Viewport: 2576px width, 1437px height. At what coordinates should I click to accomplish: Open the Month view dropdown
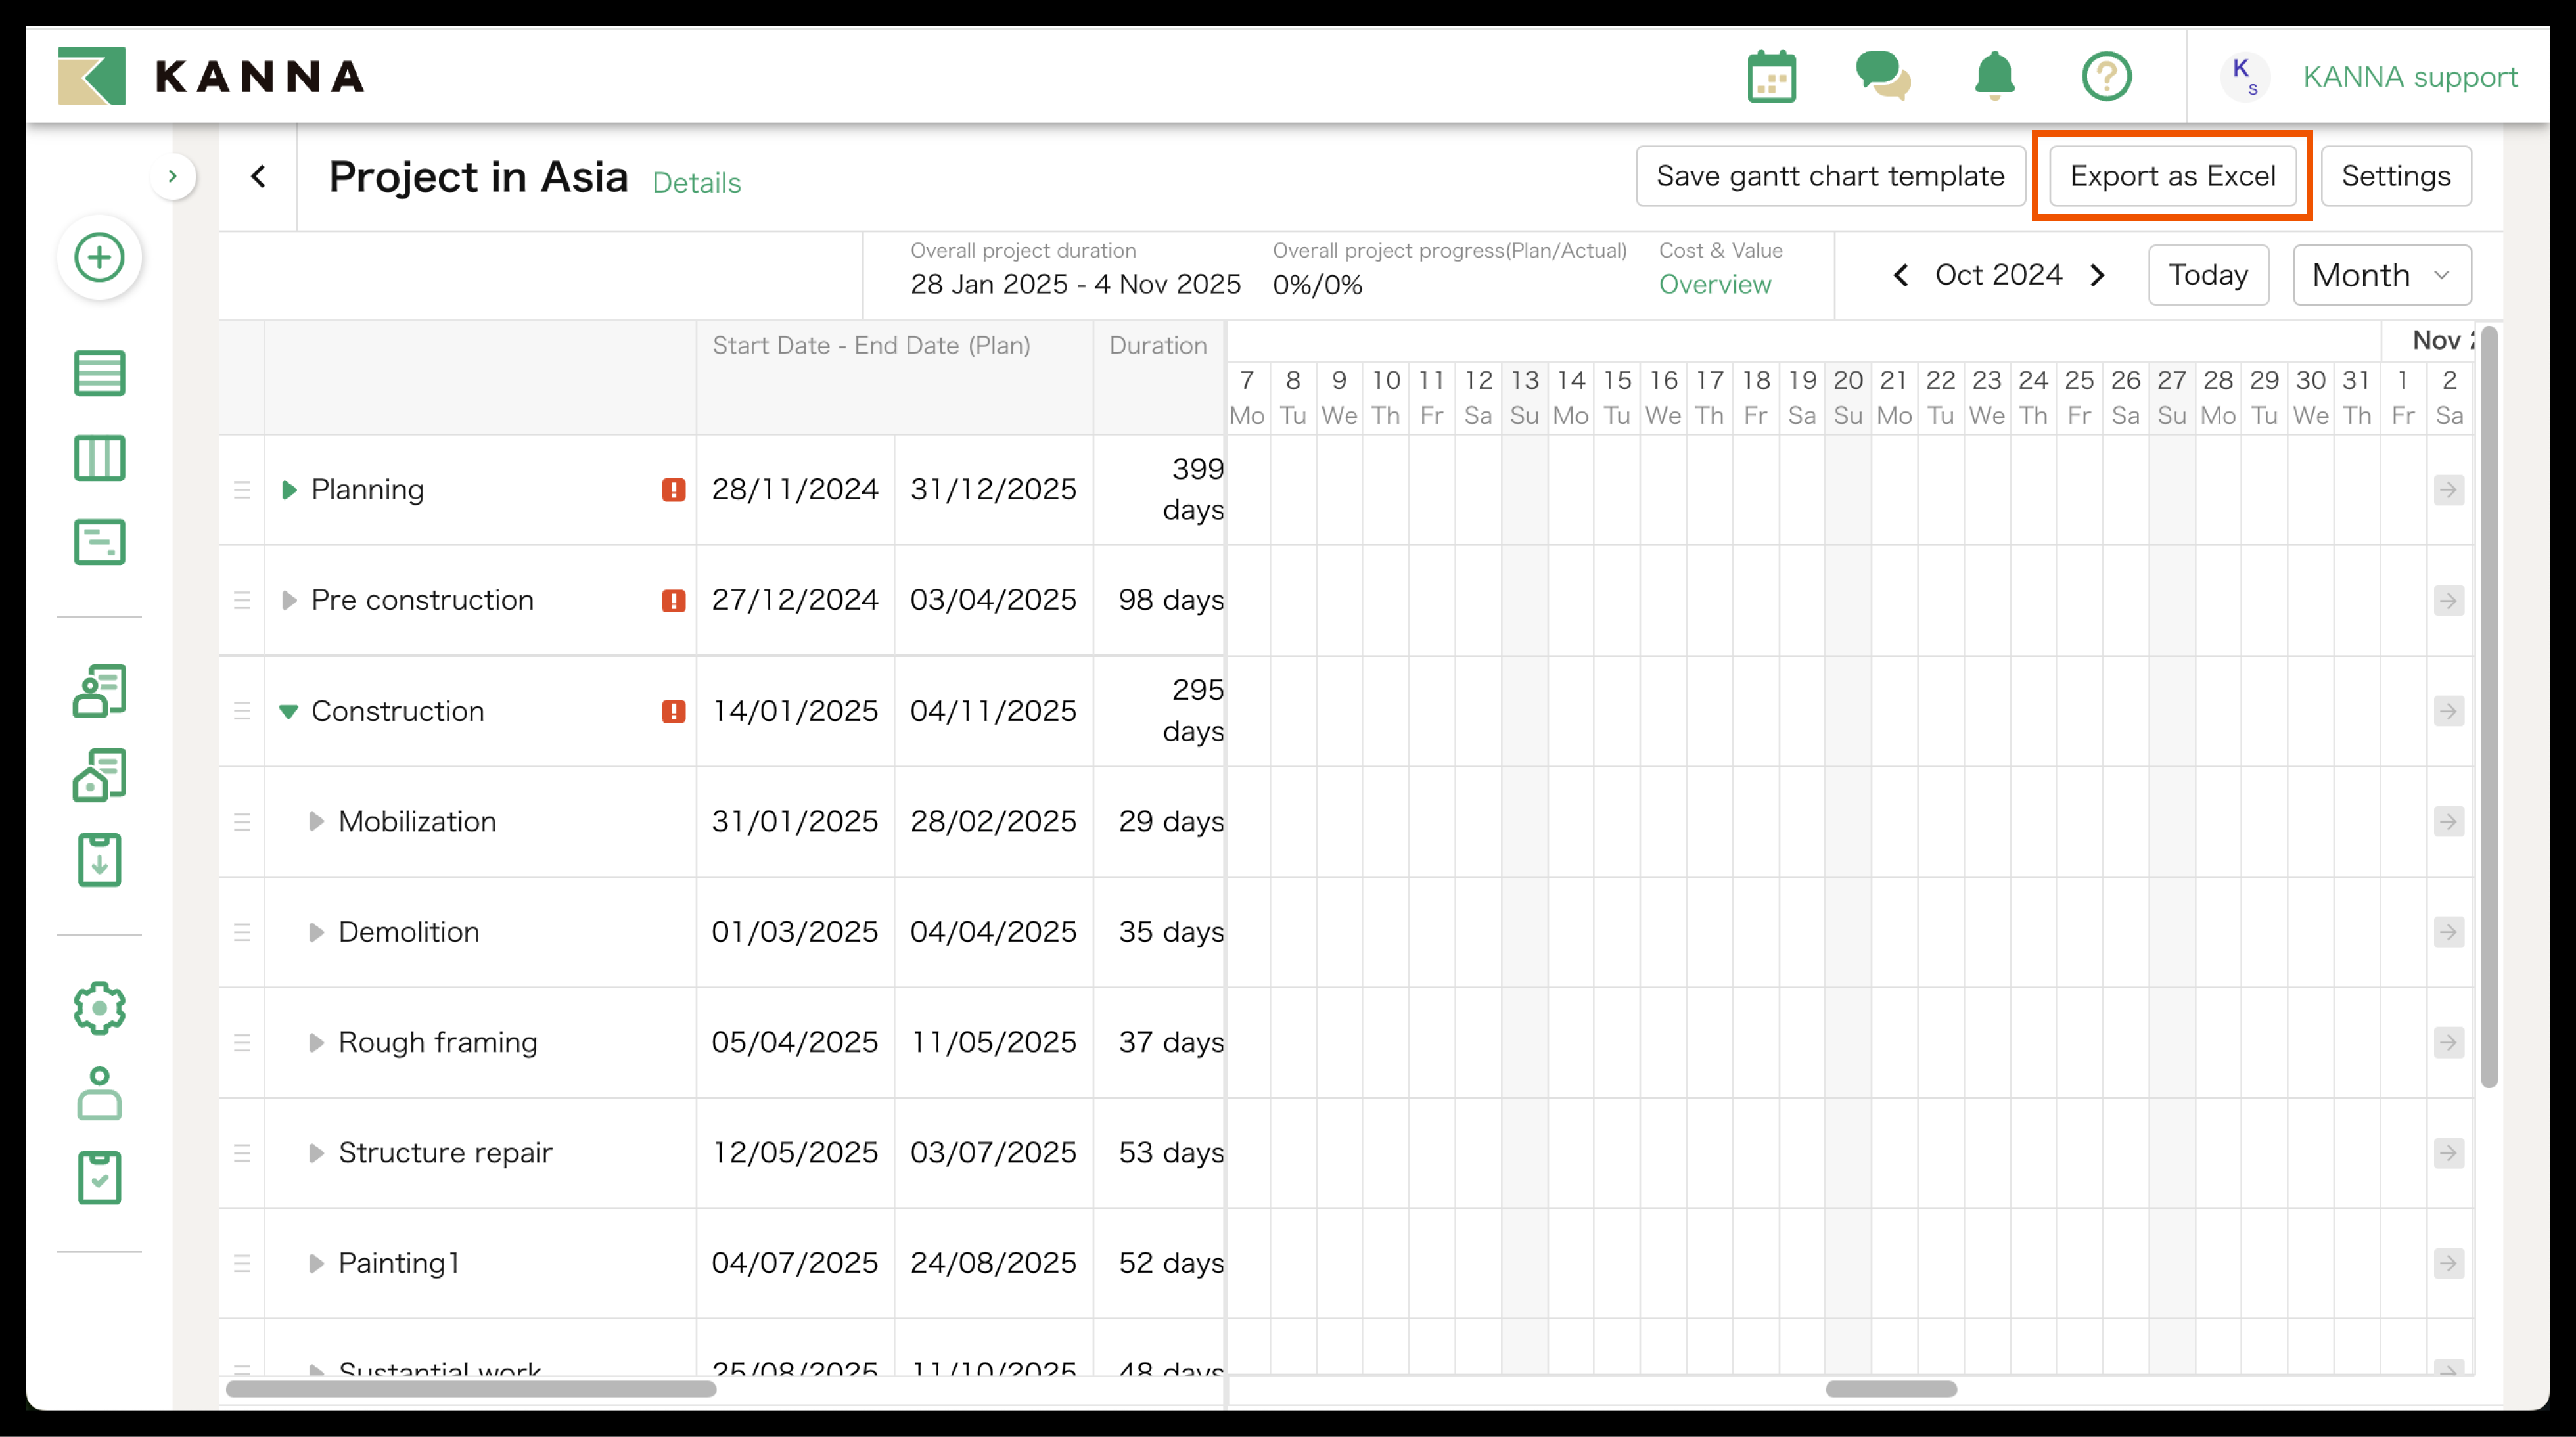pos(2381,275)
